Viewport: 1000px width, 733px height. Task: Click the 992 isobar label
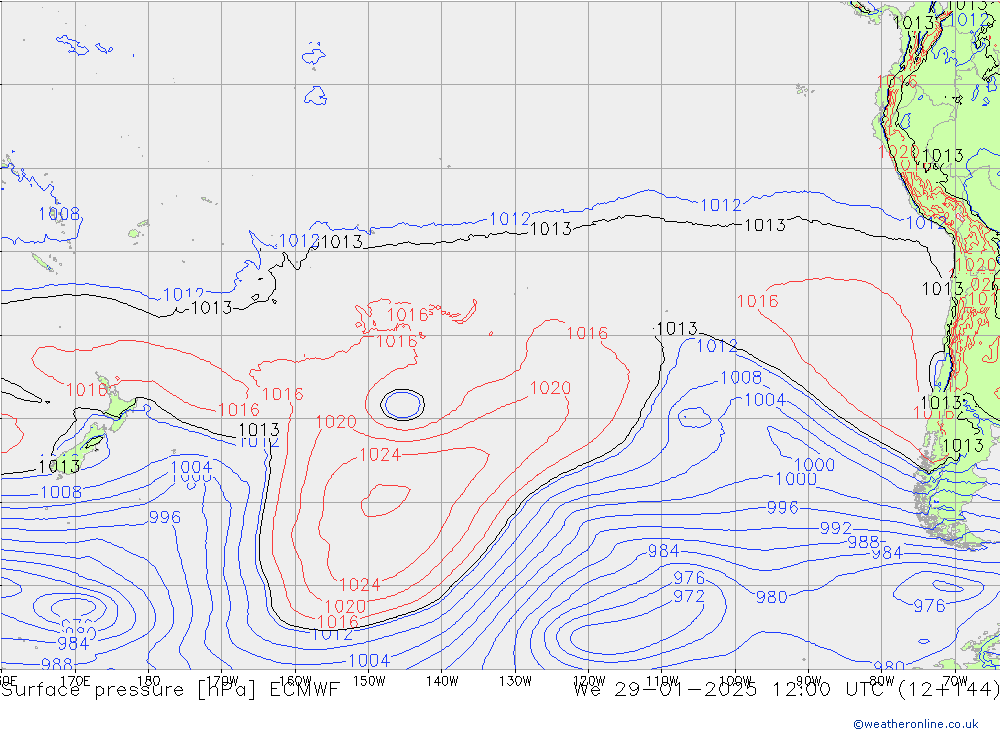(x=835, y=528)
